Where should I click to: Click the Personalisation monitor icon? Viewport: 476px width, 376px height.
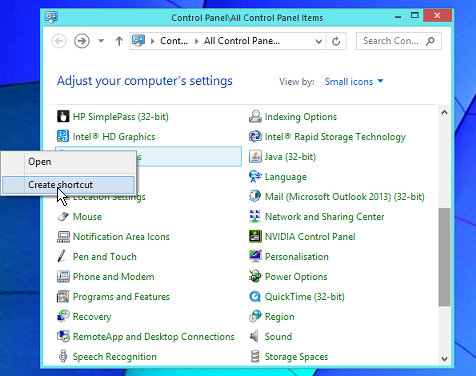(x=255, y=256)
